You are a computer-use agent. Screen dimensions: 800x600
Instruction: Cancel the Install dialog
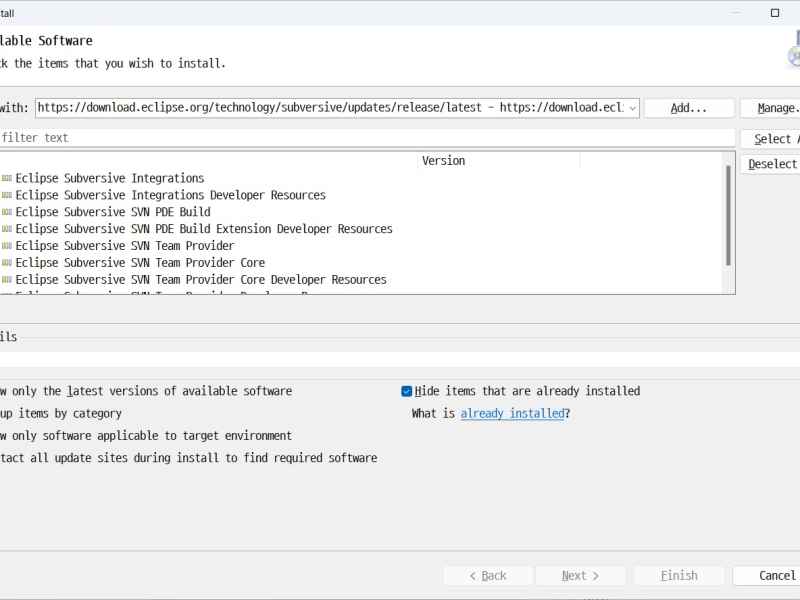coord(766,576)
